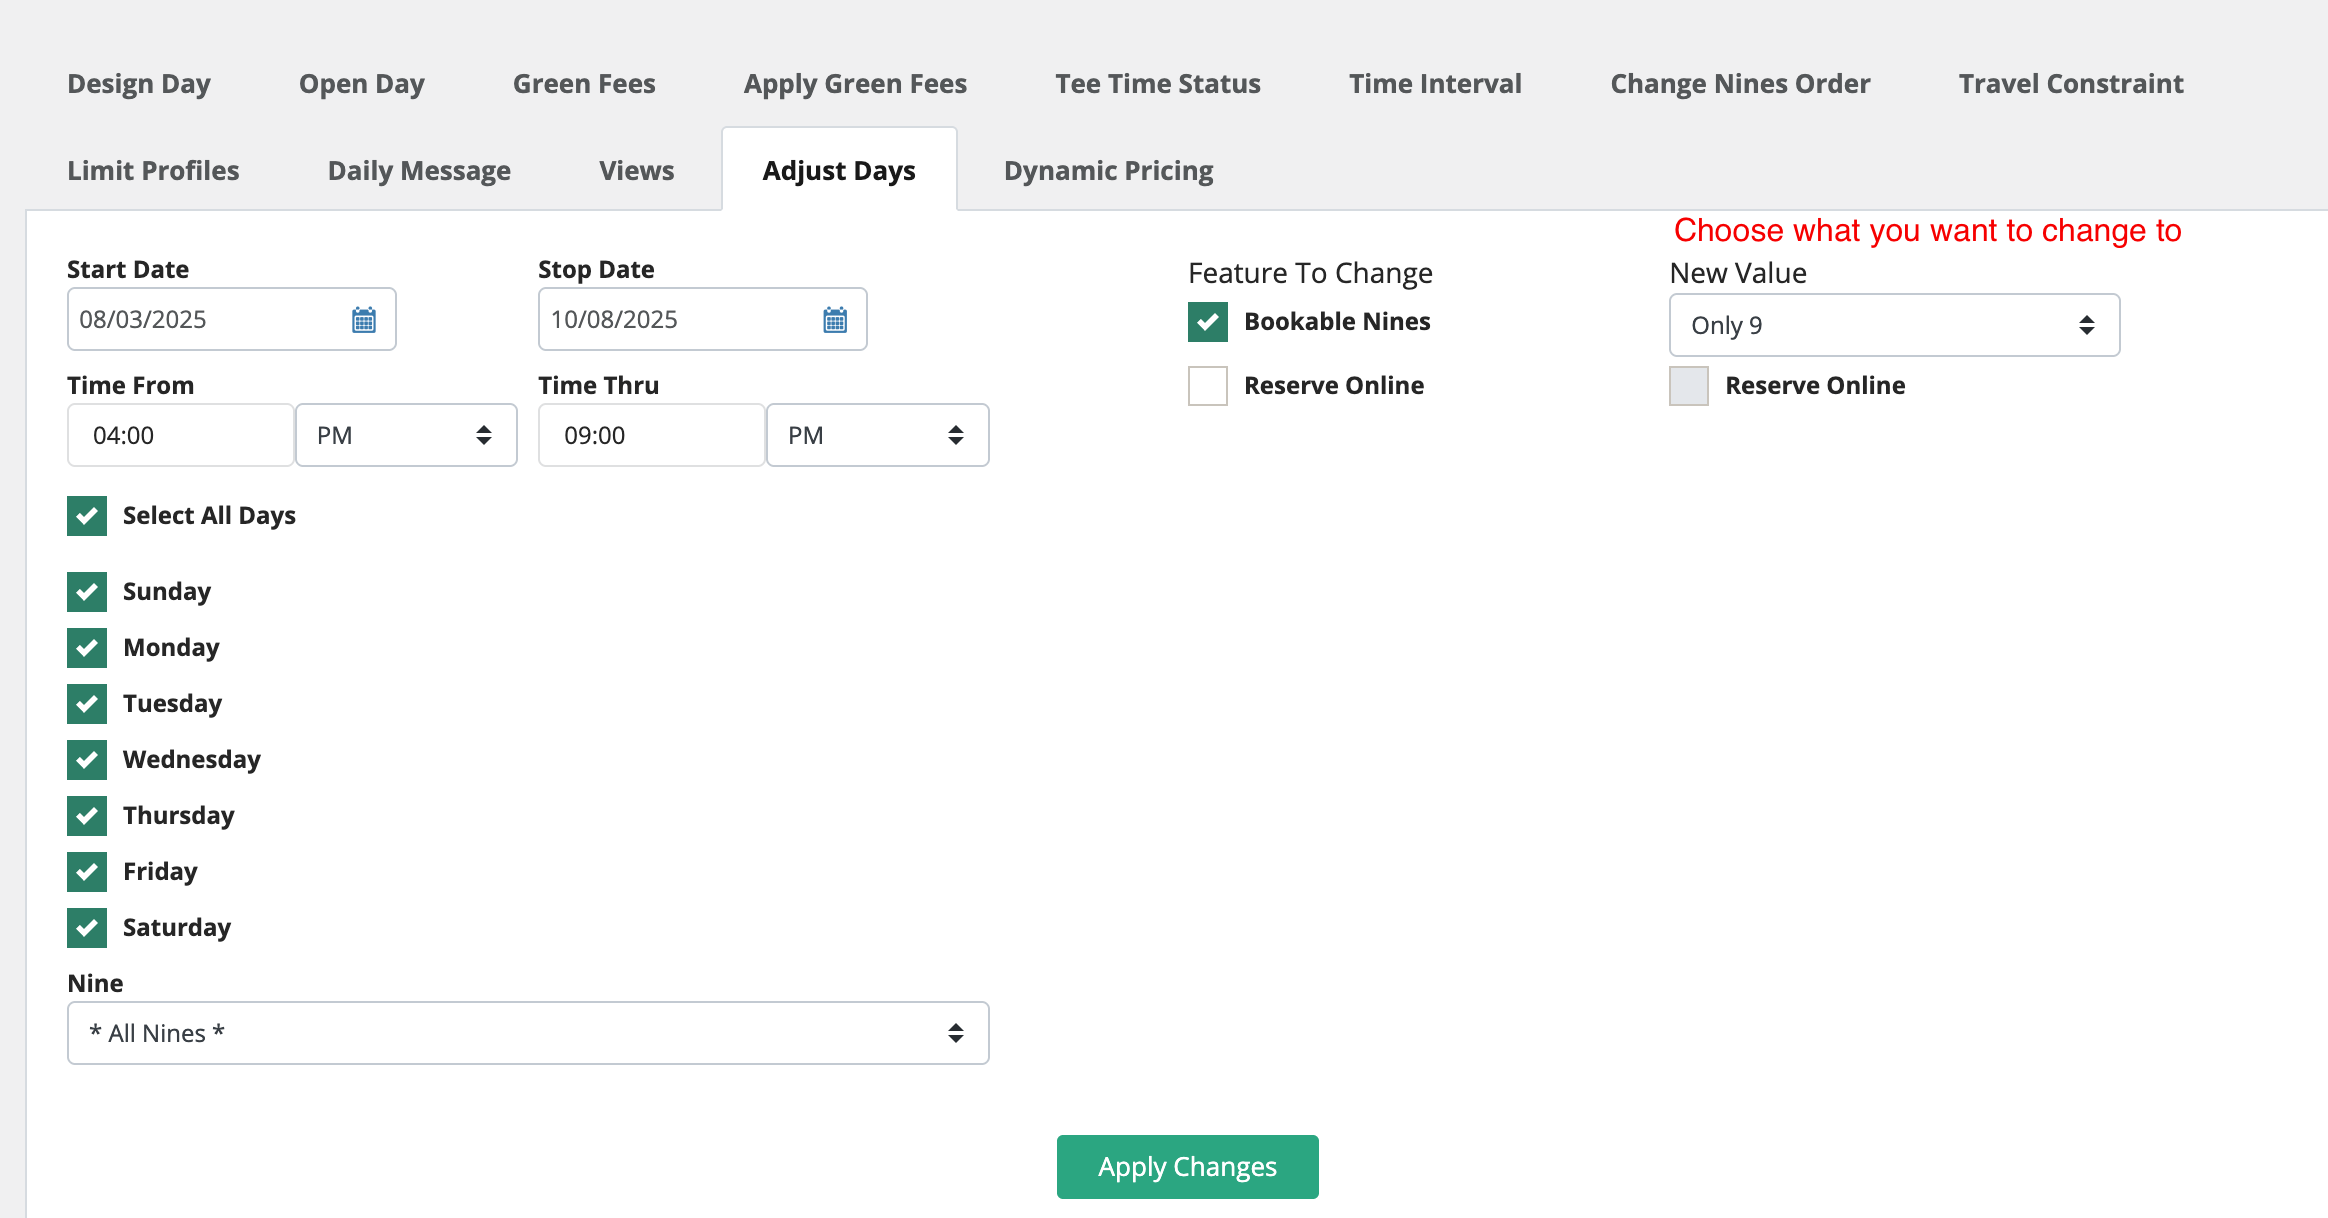Expand the Nine '* All Nines *' dropdown

(528, 1033)
